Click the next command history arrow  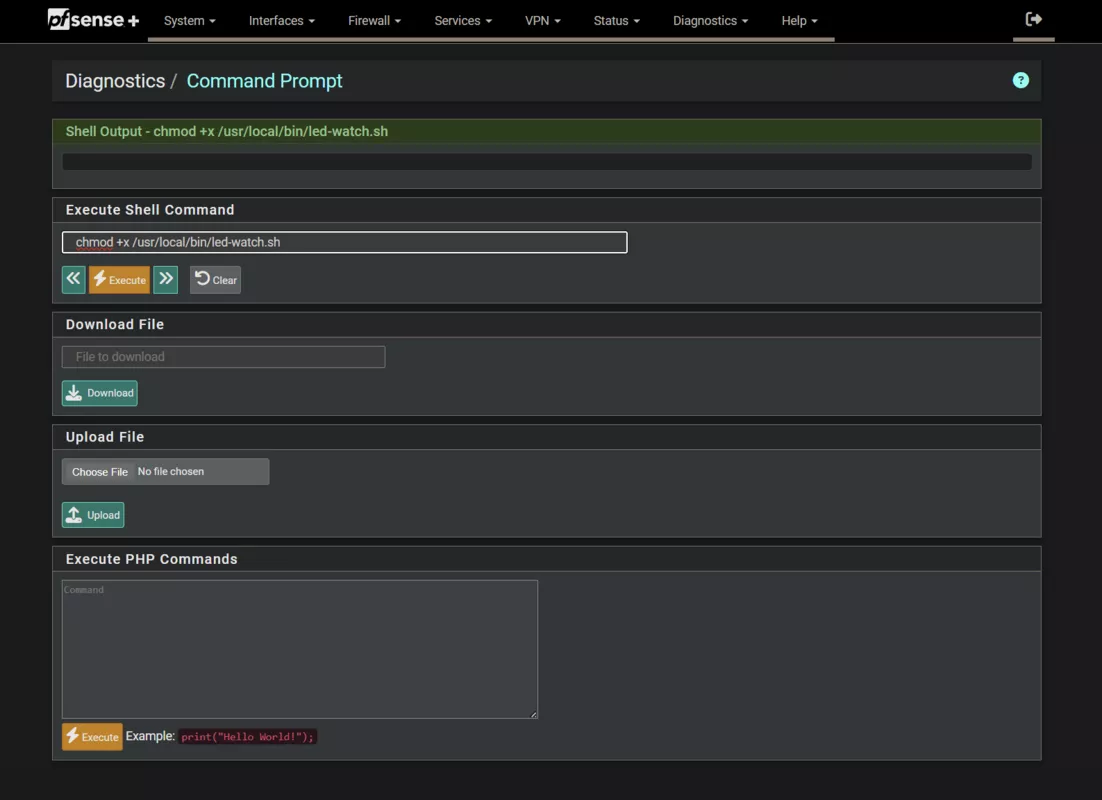165,279
